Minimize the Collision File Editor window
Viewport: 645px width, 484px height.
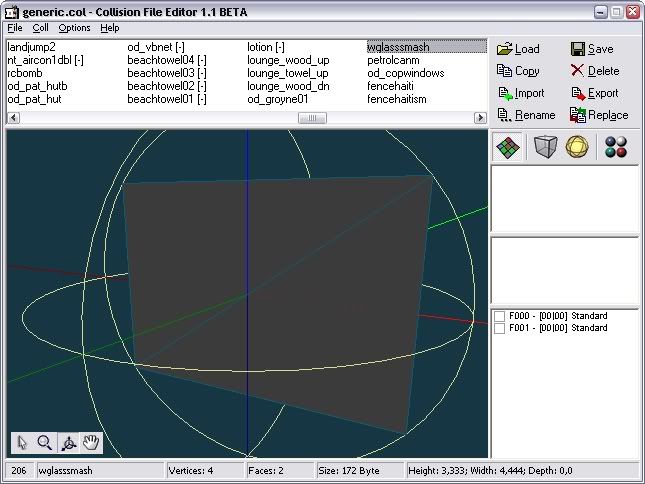click(x=601, y=12)
